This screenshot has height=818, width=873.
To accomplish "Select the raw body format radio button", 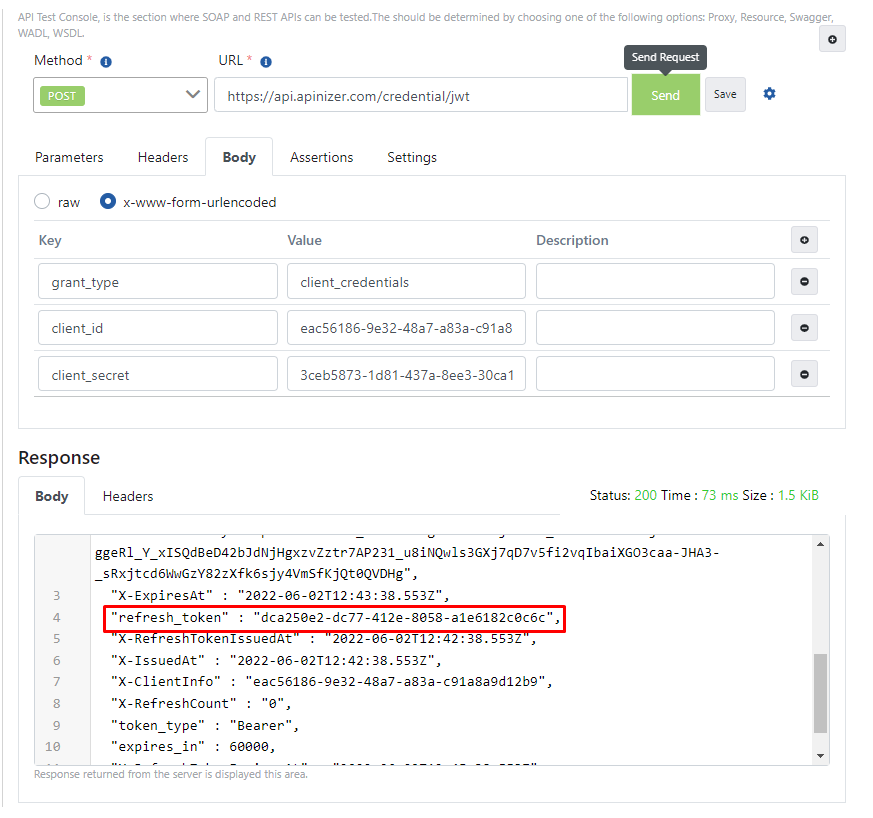I will pyautogui.click(x=41, y=201).
